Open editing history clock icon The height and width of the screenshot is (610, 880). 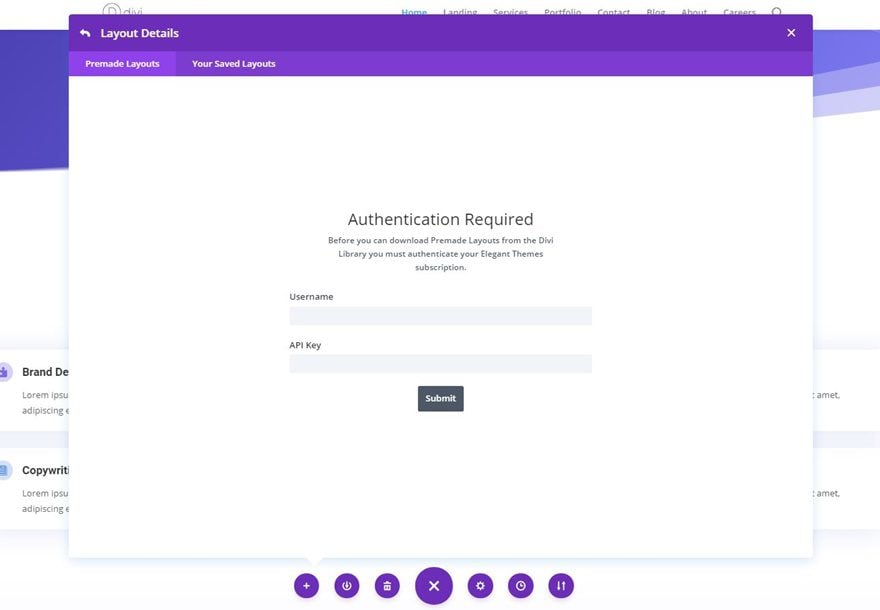coord(521,586)
